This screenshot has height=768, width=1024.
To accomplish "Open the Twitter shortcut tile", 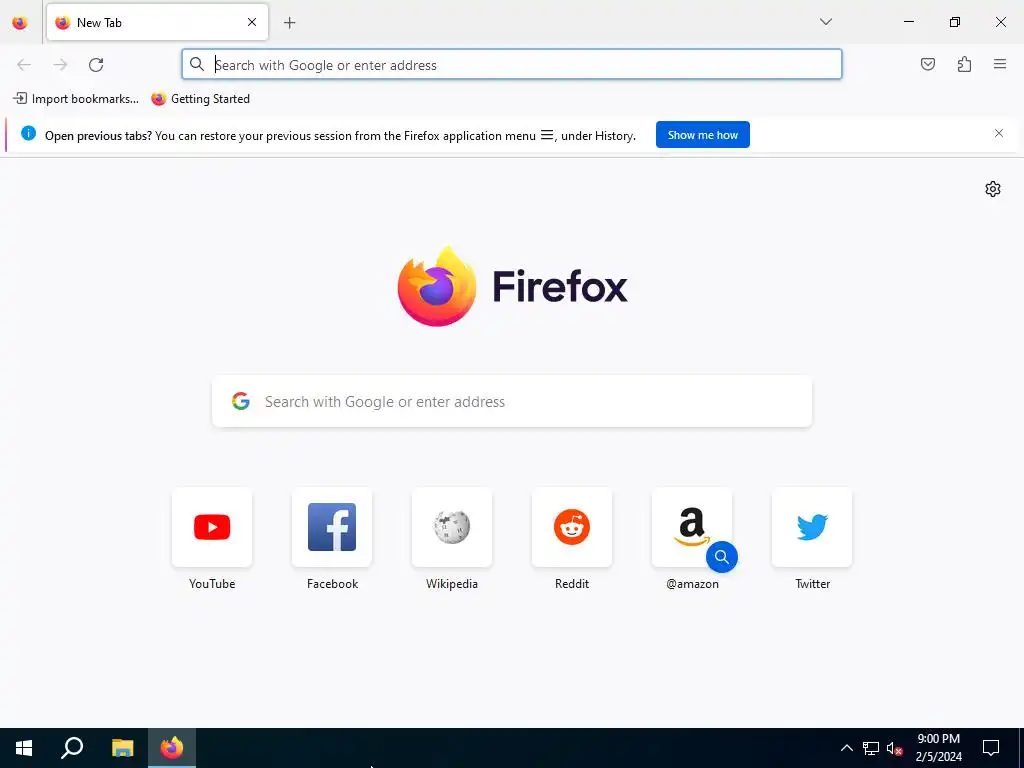I will pyautogui.click(x=812, y=527).
